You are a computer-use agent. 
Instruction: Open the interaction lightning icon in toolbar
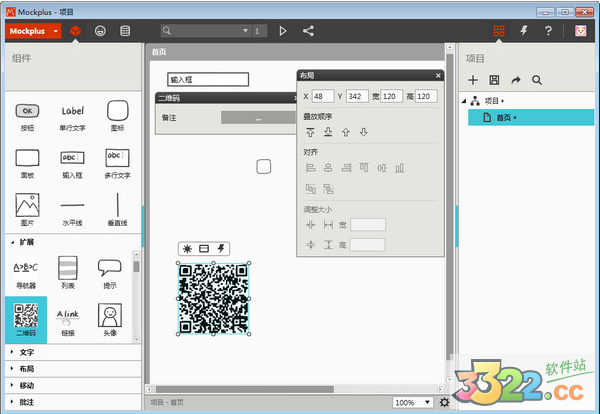point(524,31)
